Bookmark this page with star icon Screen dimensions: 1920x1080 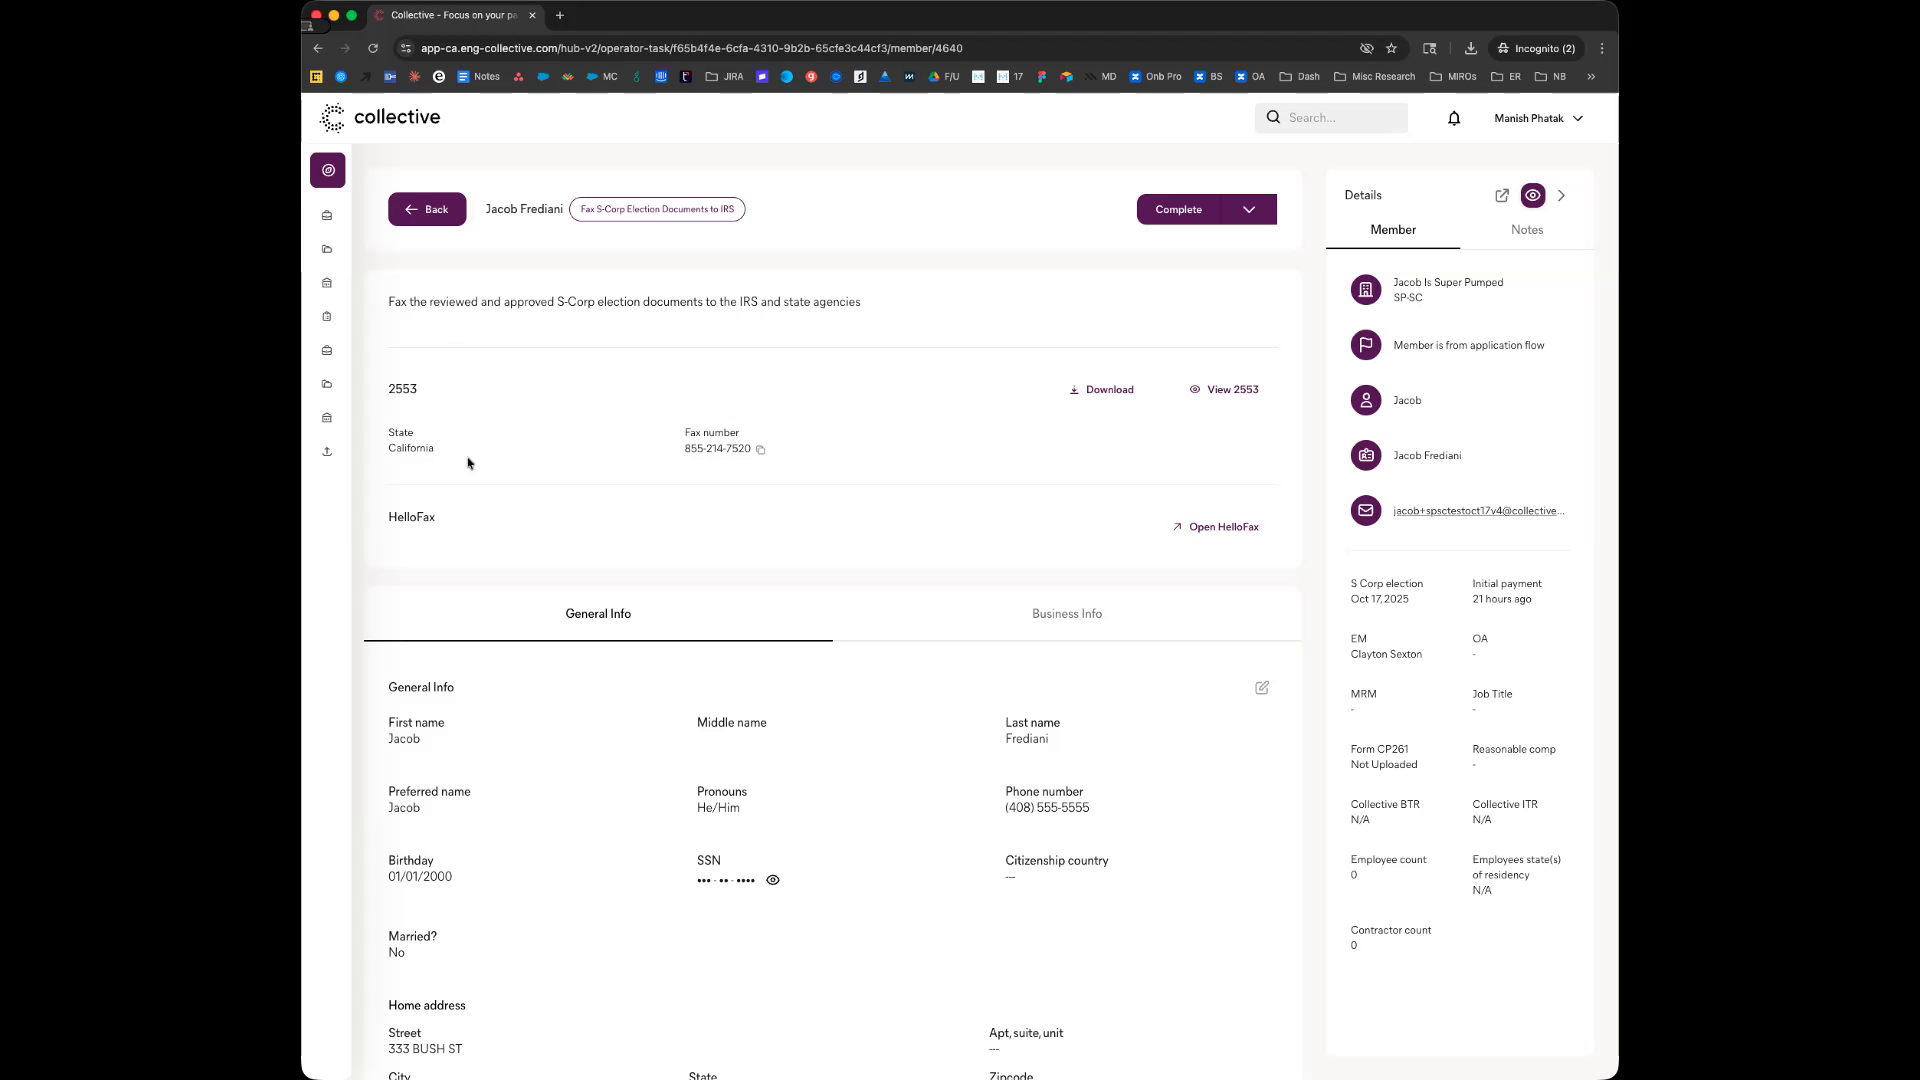coord(1391,48)
